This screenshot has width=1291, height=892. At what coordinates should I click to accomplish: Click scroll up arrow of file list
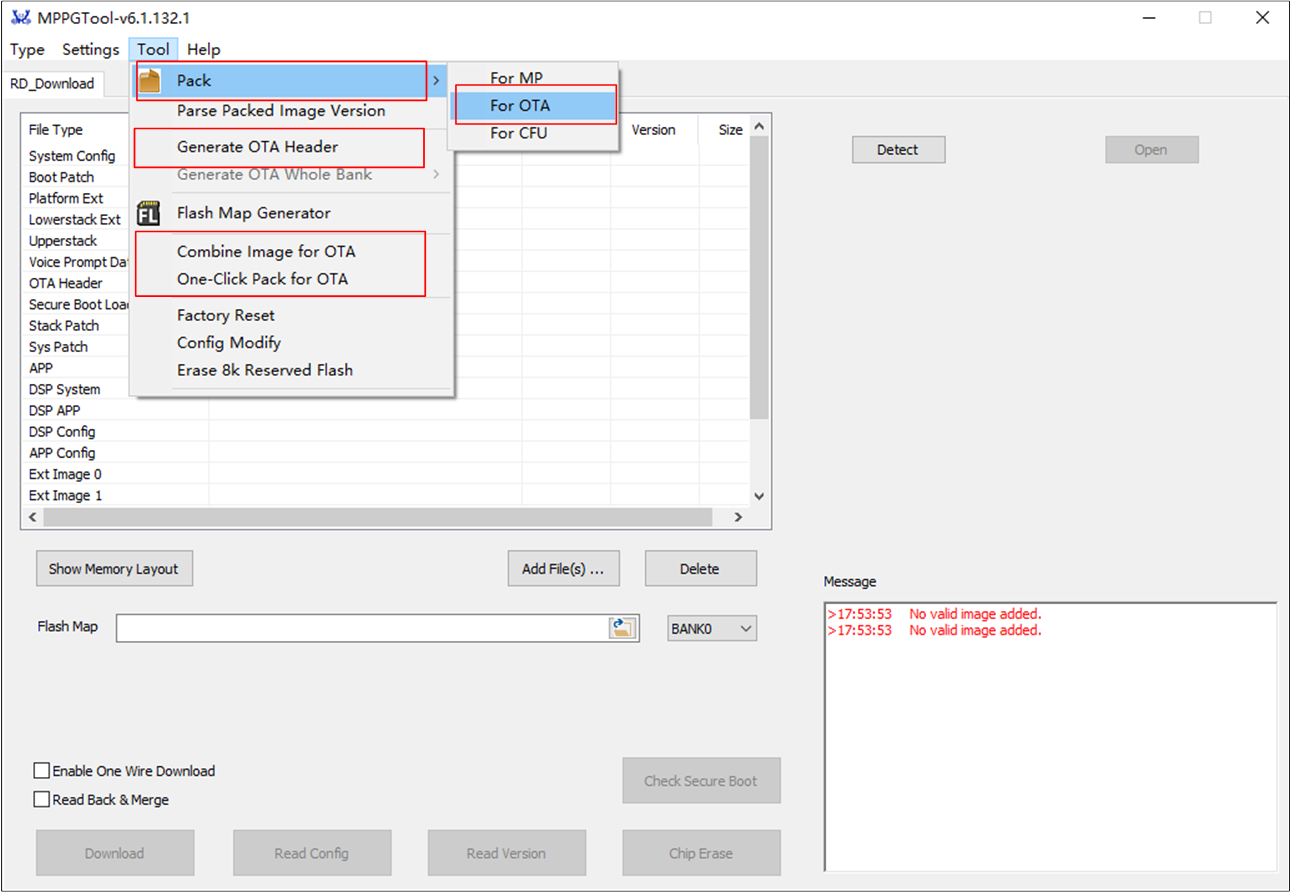pyautogui.click(x=759, y=127)
